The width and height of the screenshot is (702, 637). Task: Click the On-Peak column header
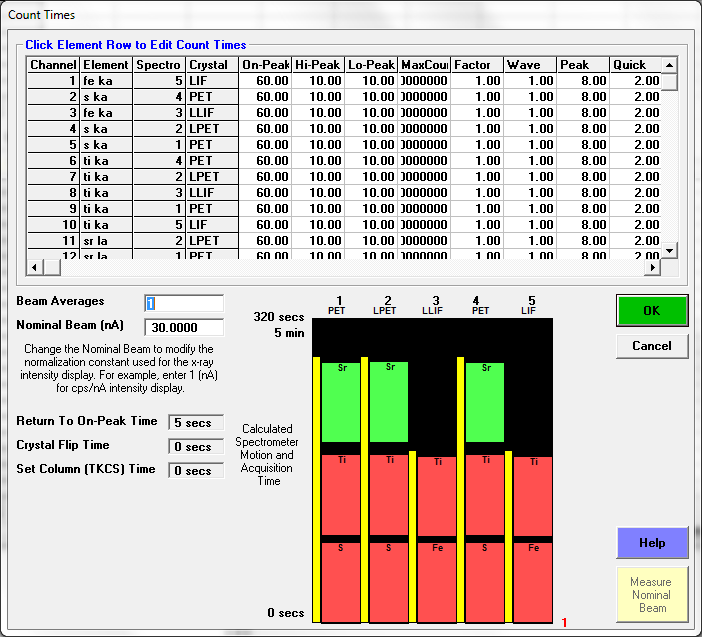pyautogui.click(x=265, y=64)
